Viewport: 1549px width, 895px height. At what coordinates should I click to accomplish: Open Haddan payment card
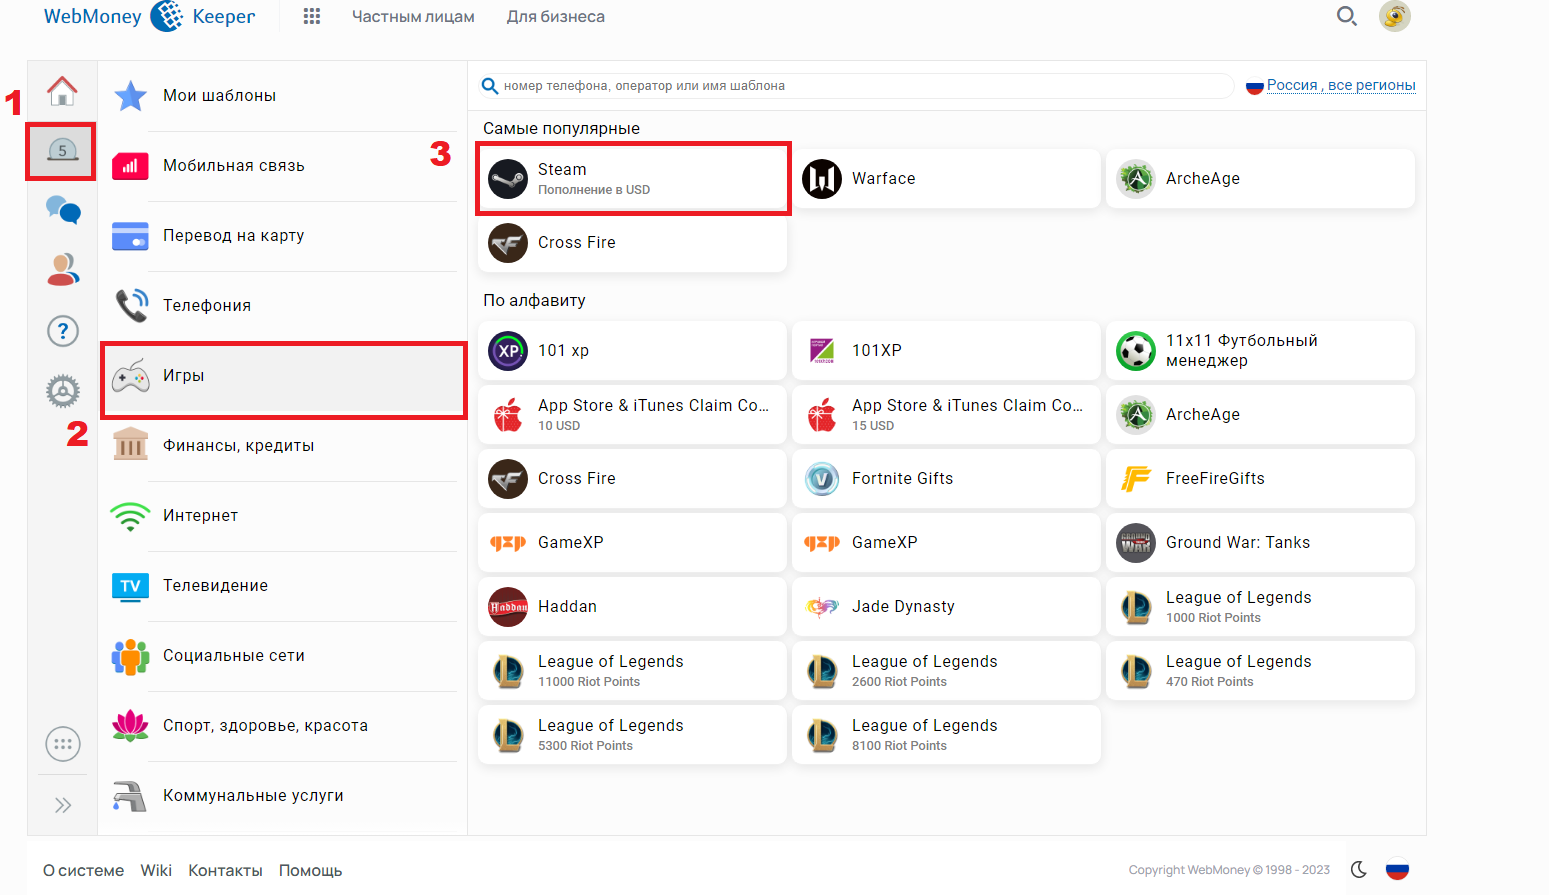pos(633,607)
